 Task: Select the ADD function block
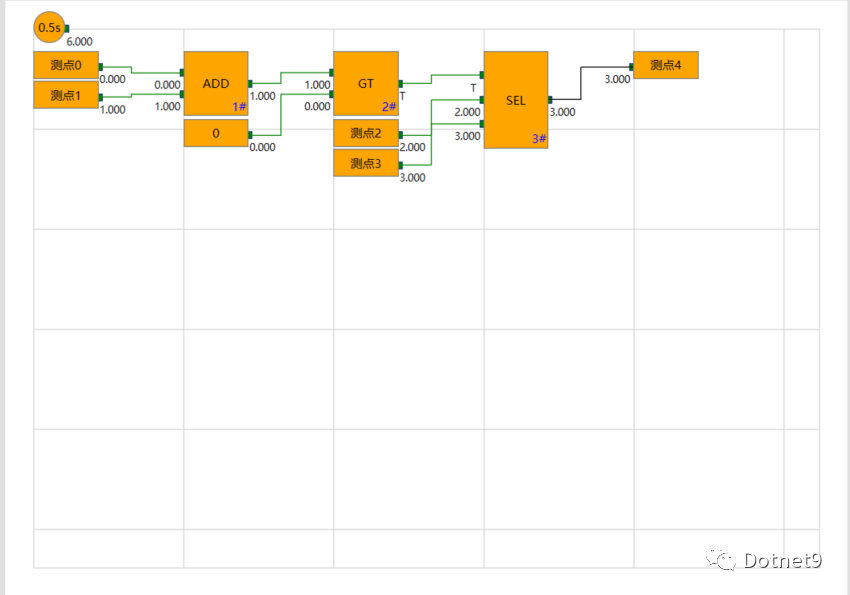click(216, 83)
